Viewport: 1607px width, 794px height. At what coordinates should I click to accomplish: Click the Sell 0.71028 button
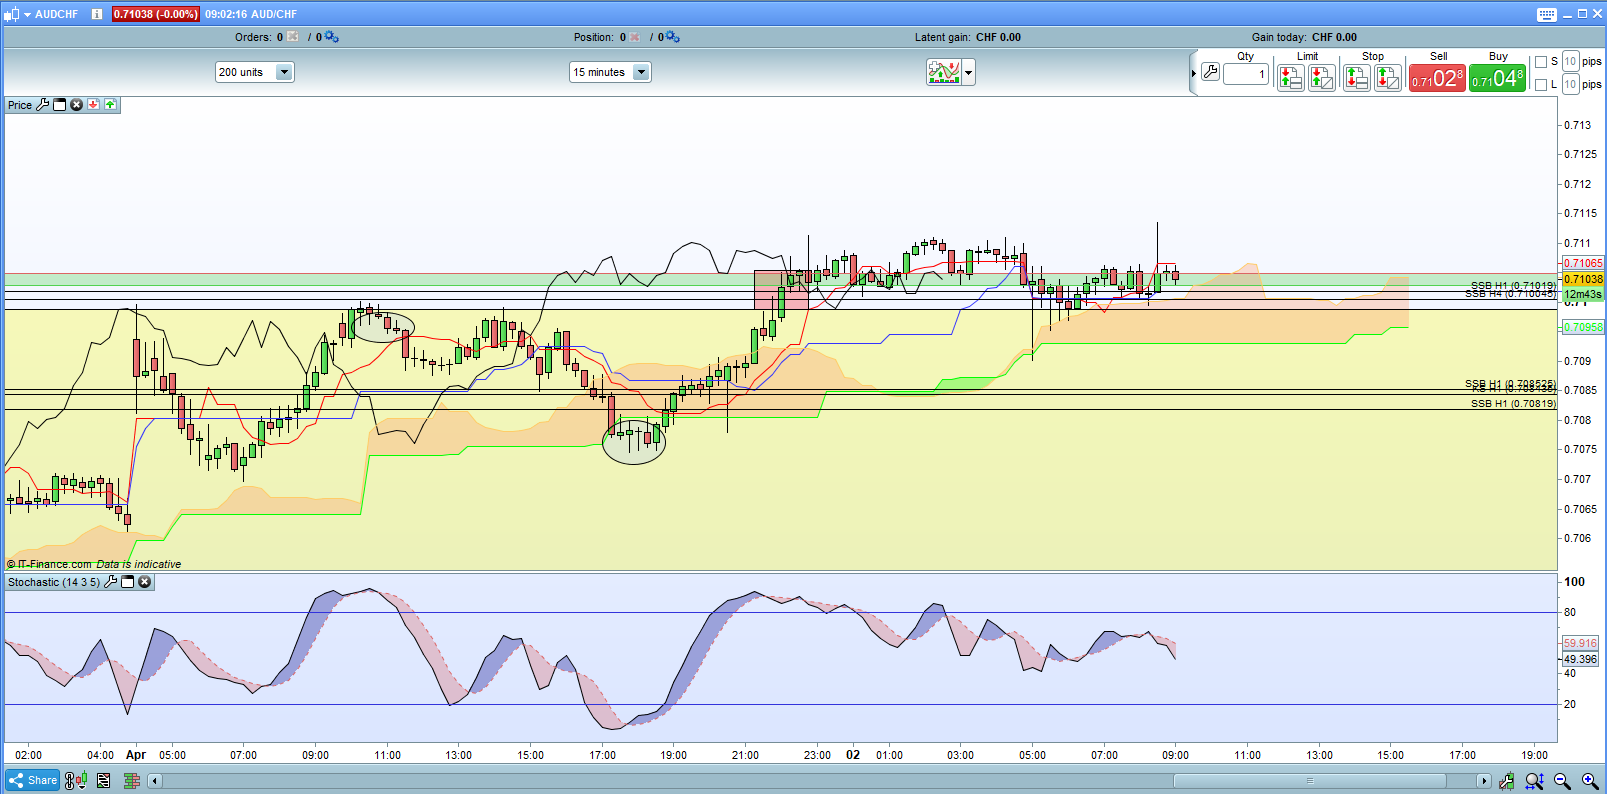coord(1437,78)
